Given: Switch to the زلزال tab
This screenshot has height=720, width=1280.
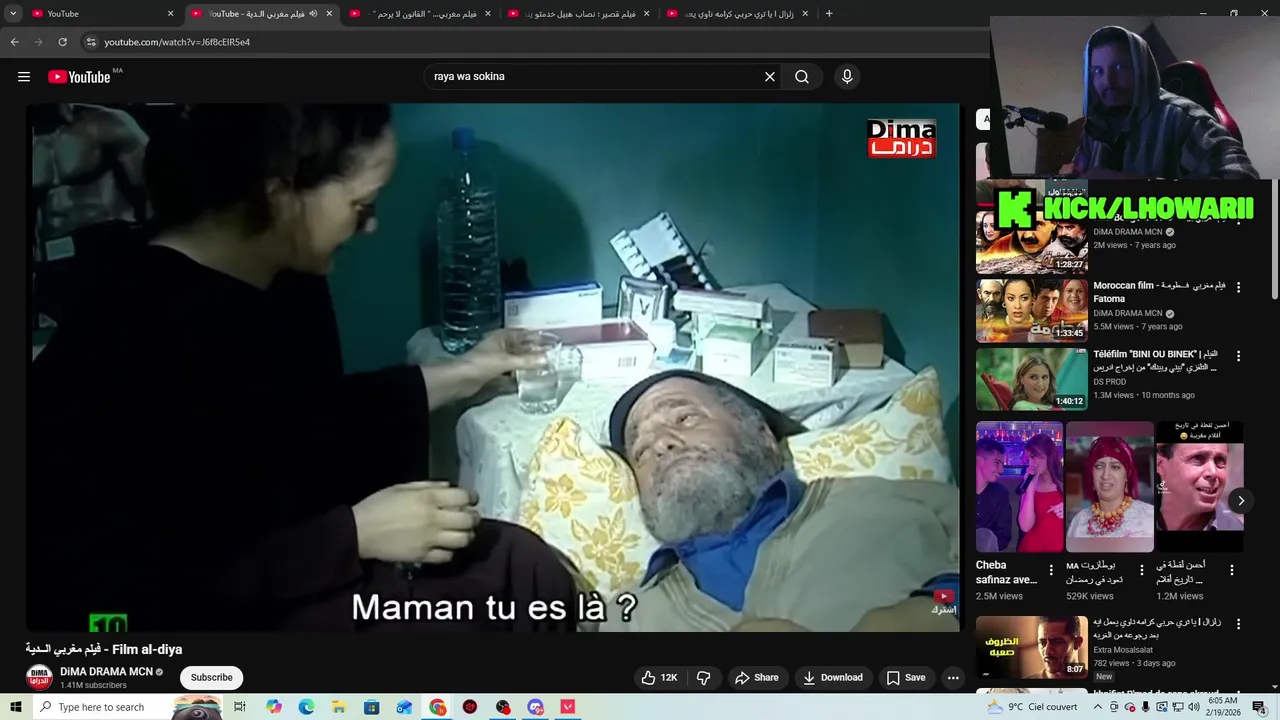Looking at the screenshot, I should pyautogui.click(x=737, y=14).
